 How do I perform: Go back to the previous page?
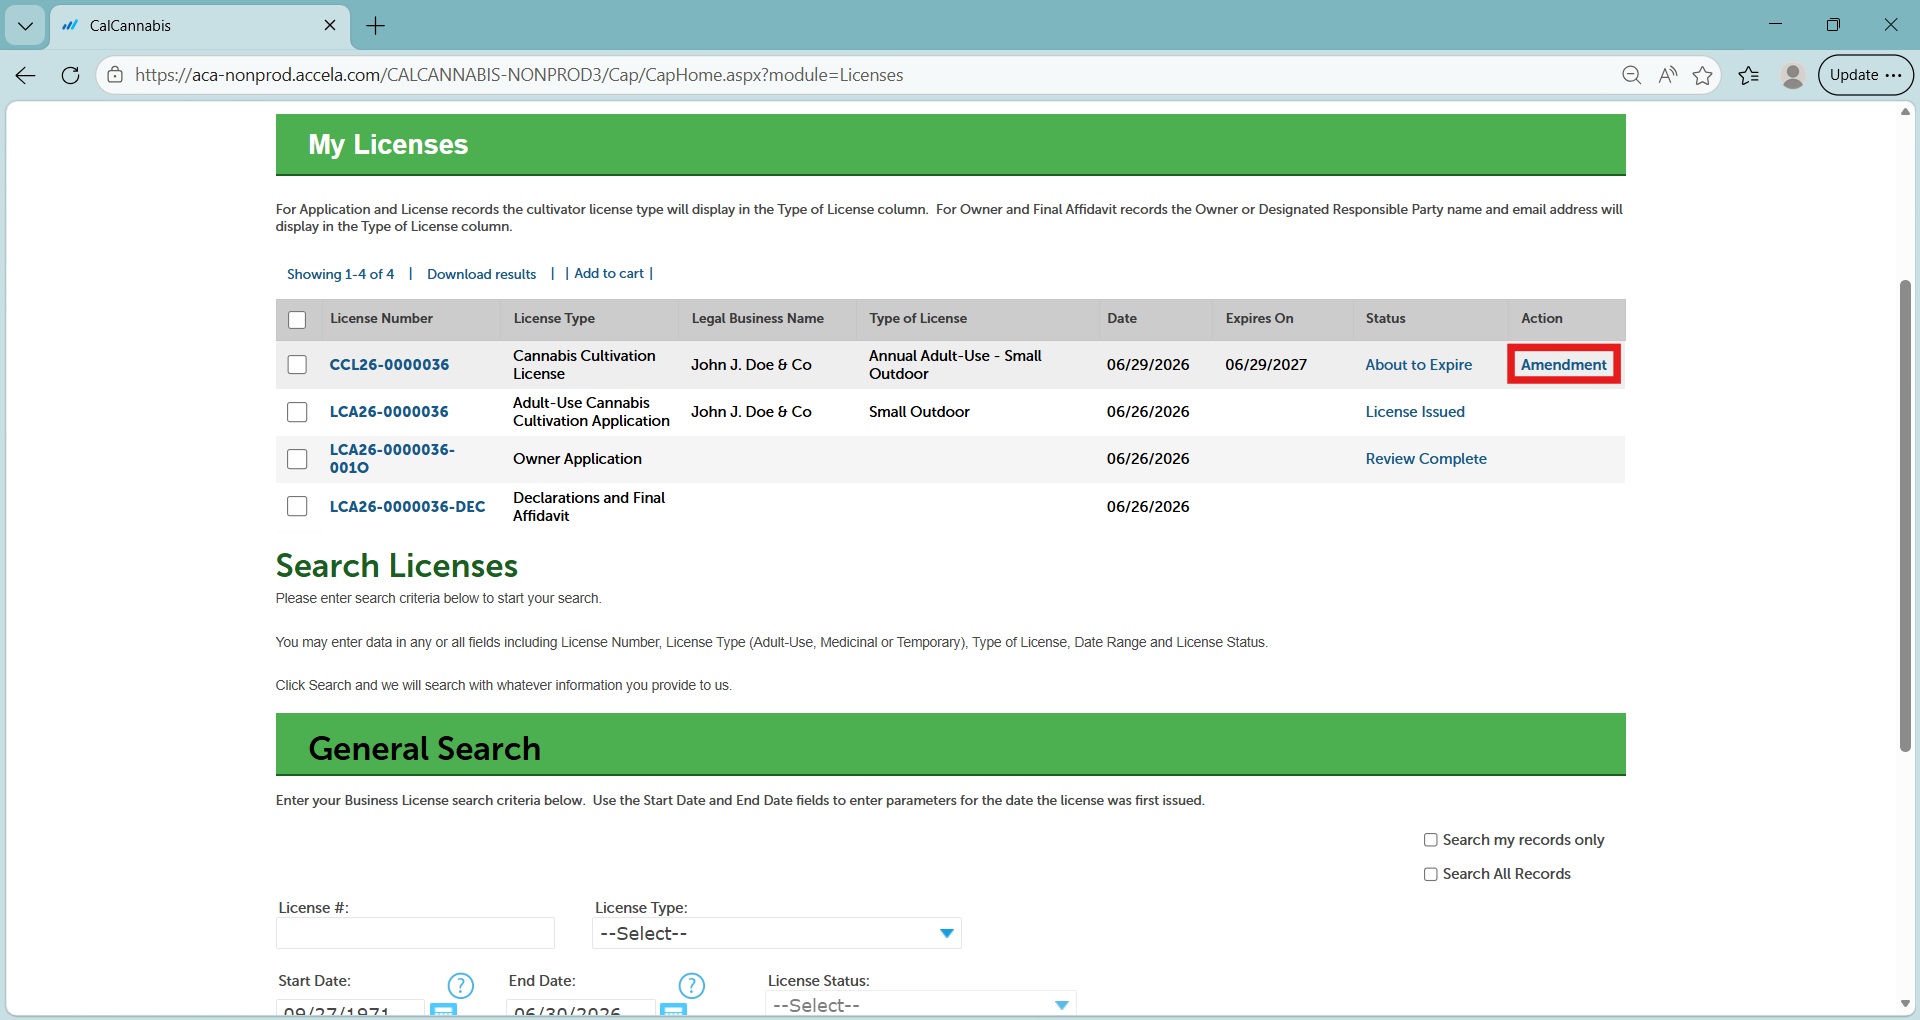(x=26, y=75)
